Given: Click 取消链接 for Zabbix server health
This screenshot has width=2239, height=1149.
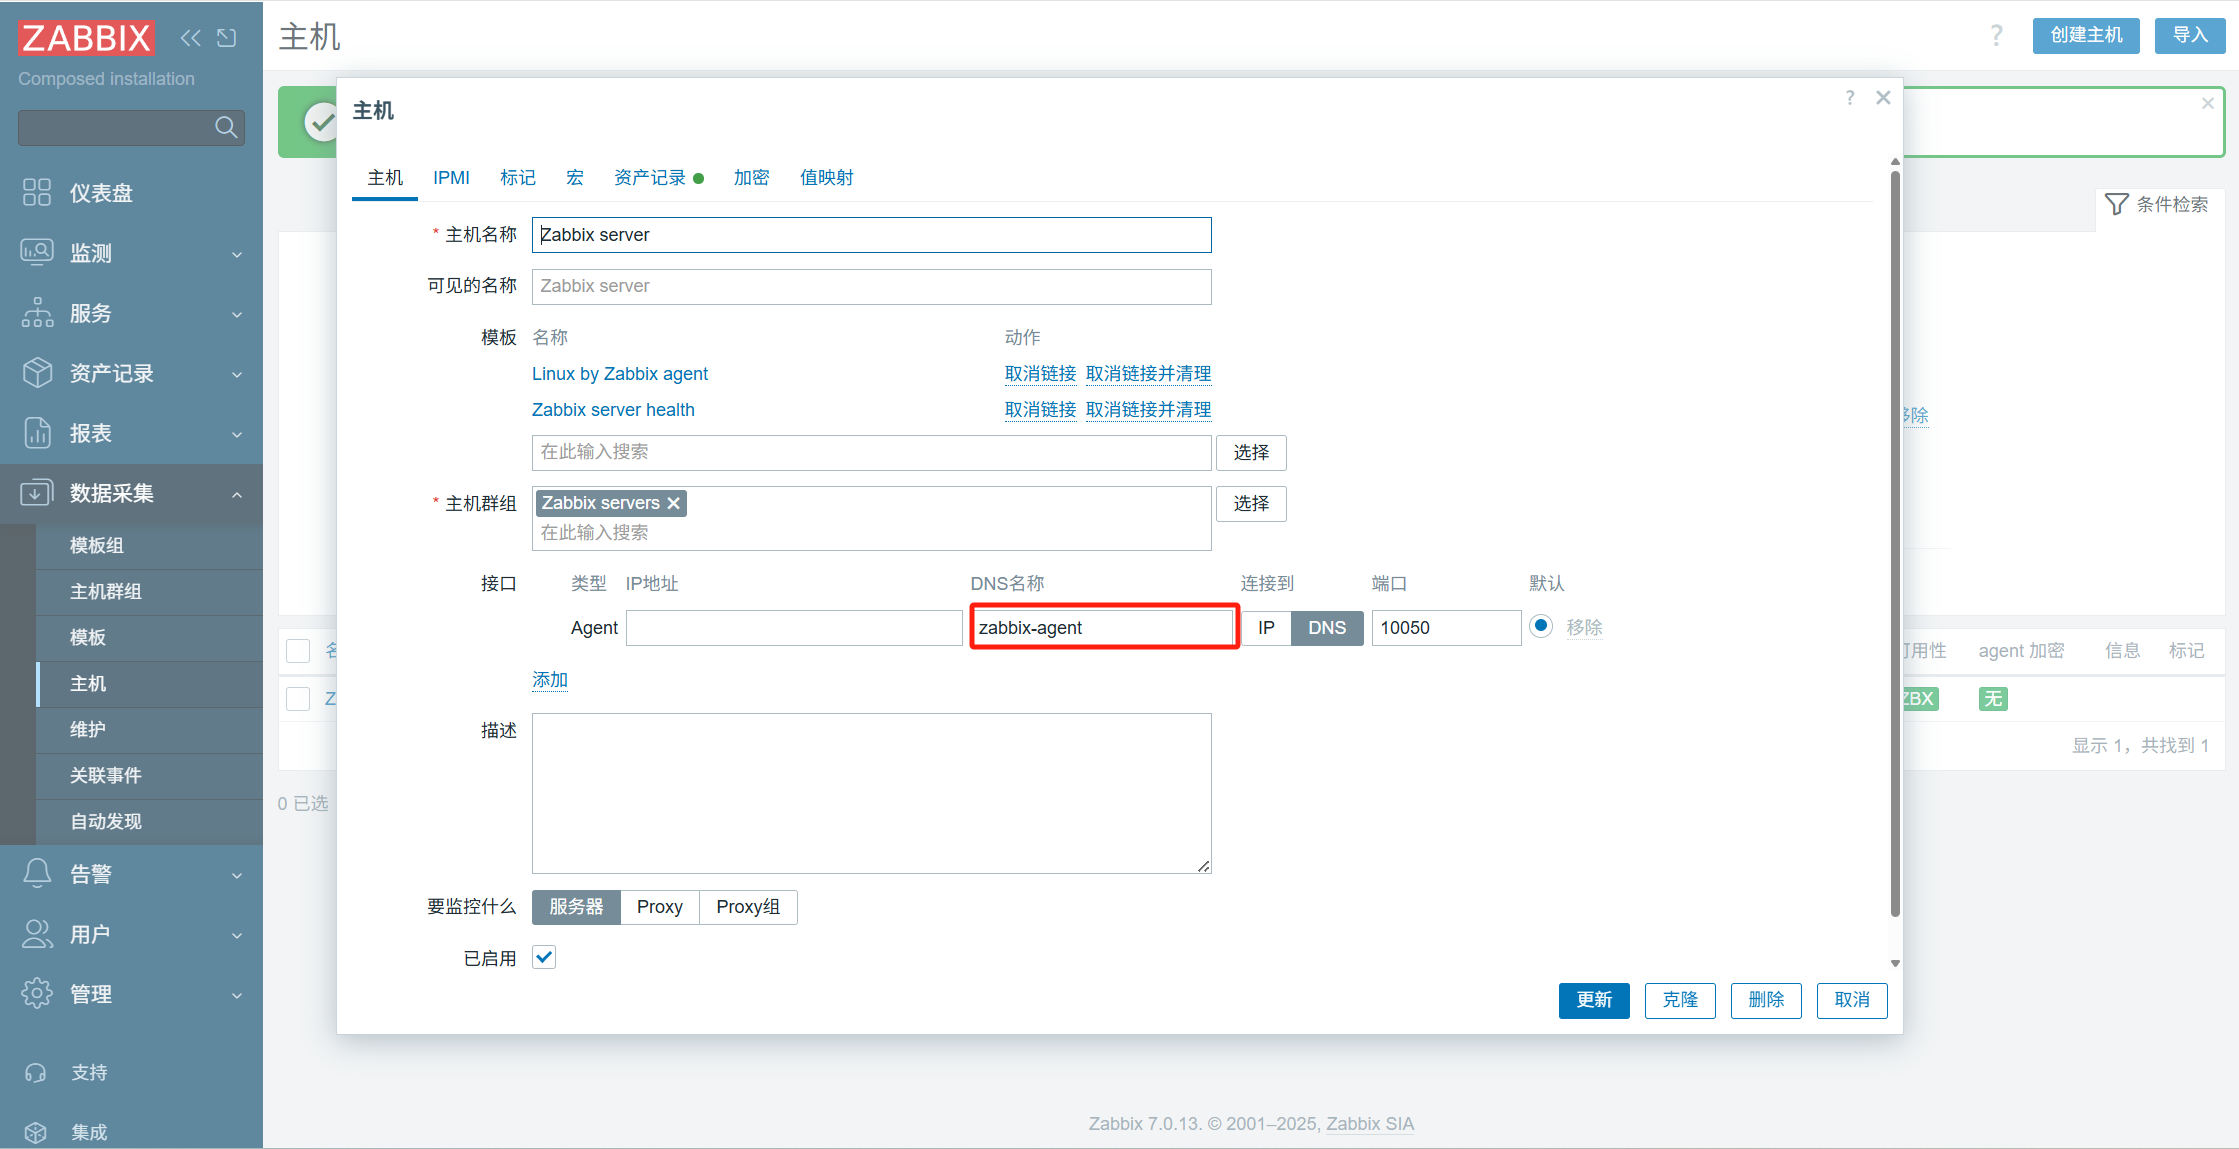Looking at the screenshot, I should [x=1040, y=410].
